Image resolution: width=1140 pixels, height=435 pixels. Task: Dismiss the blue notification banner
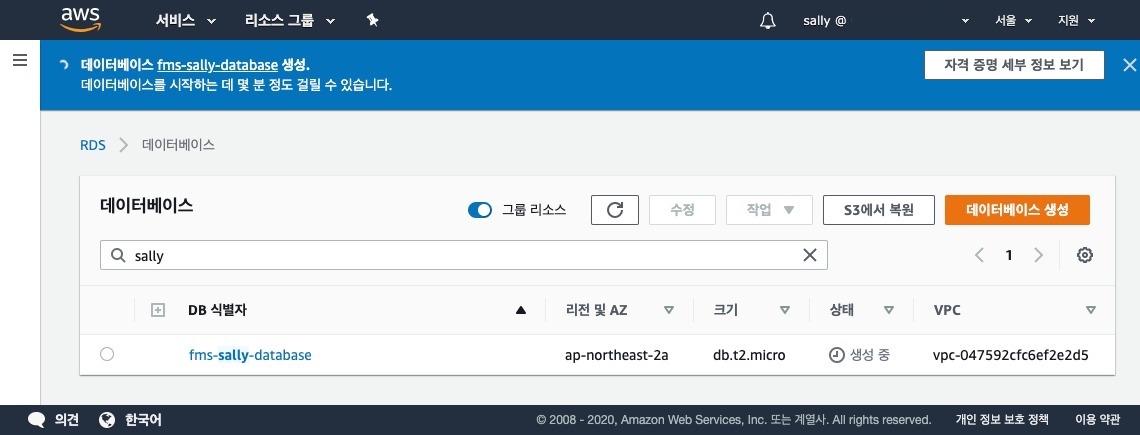(x=1129, y=65)
